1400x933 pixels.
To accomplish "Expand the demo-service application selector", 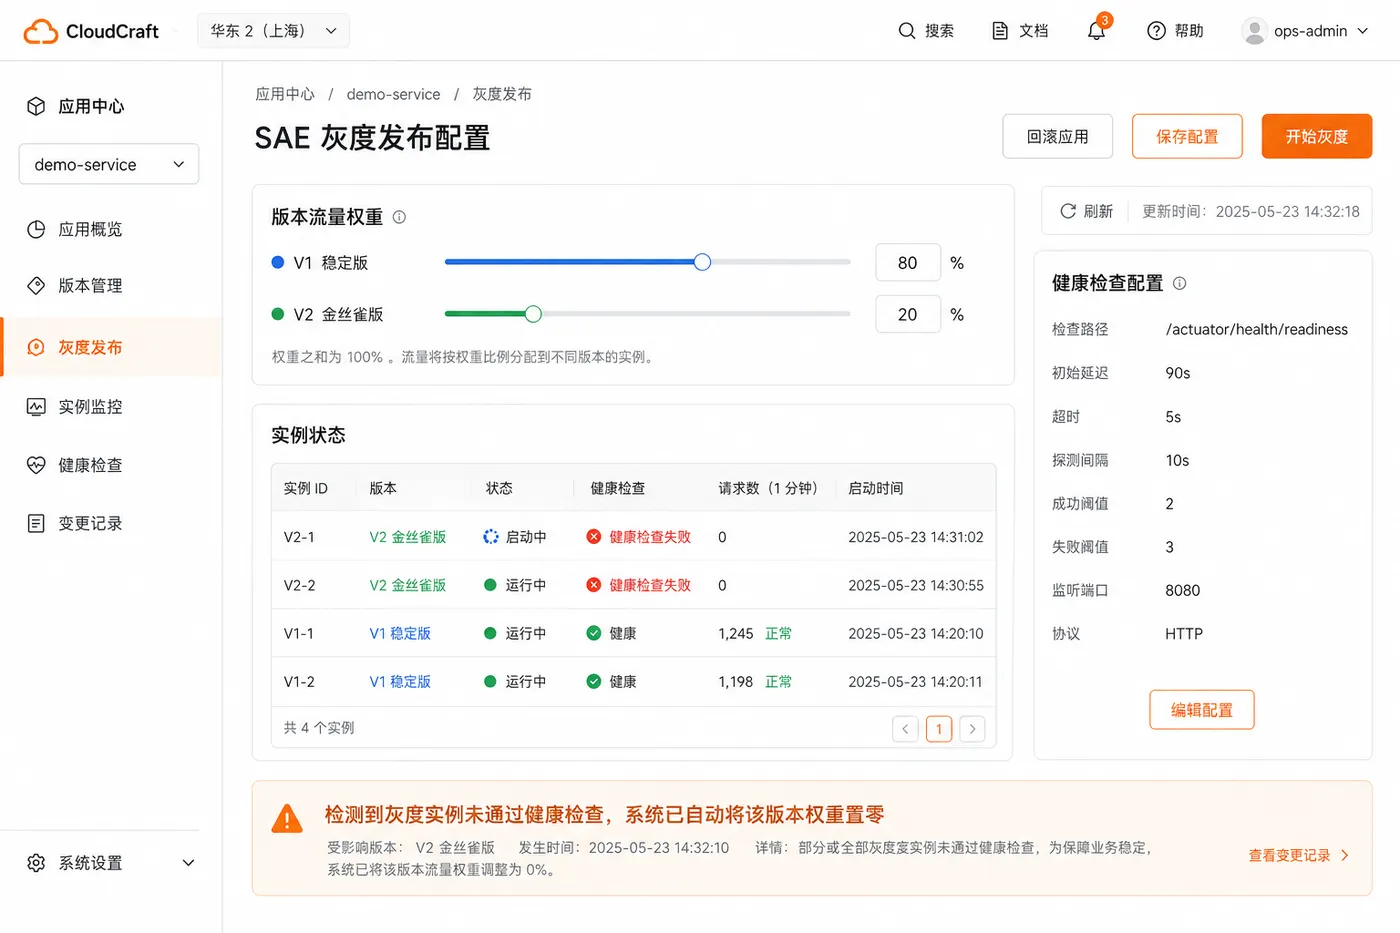I will pyautogui.click(x=109, y=164).
